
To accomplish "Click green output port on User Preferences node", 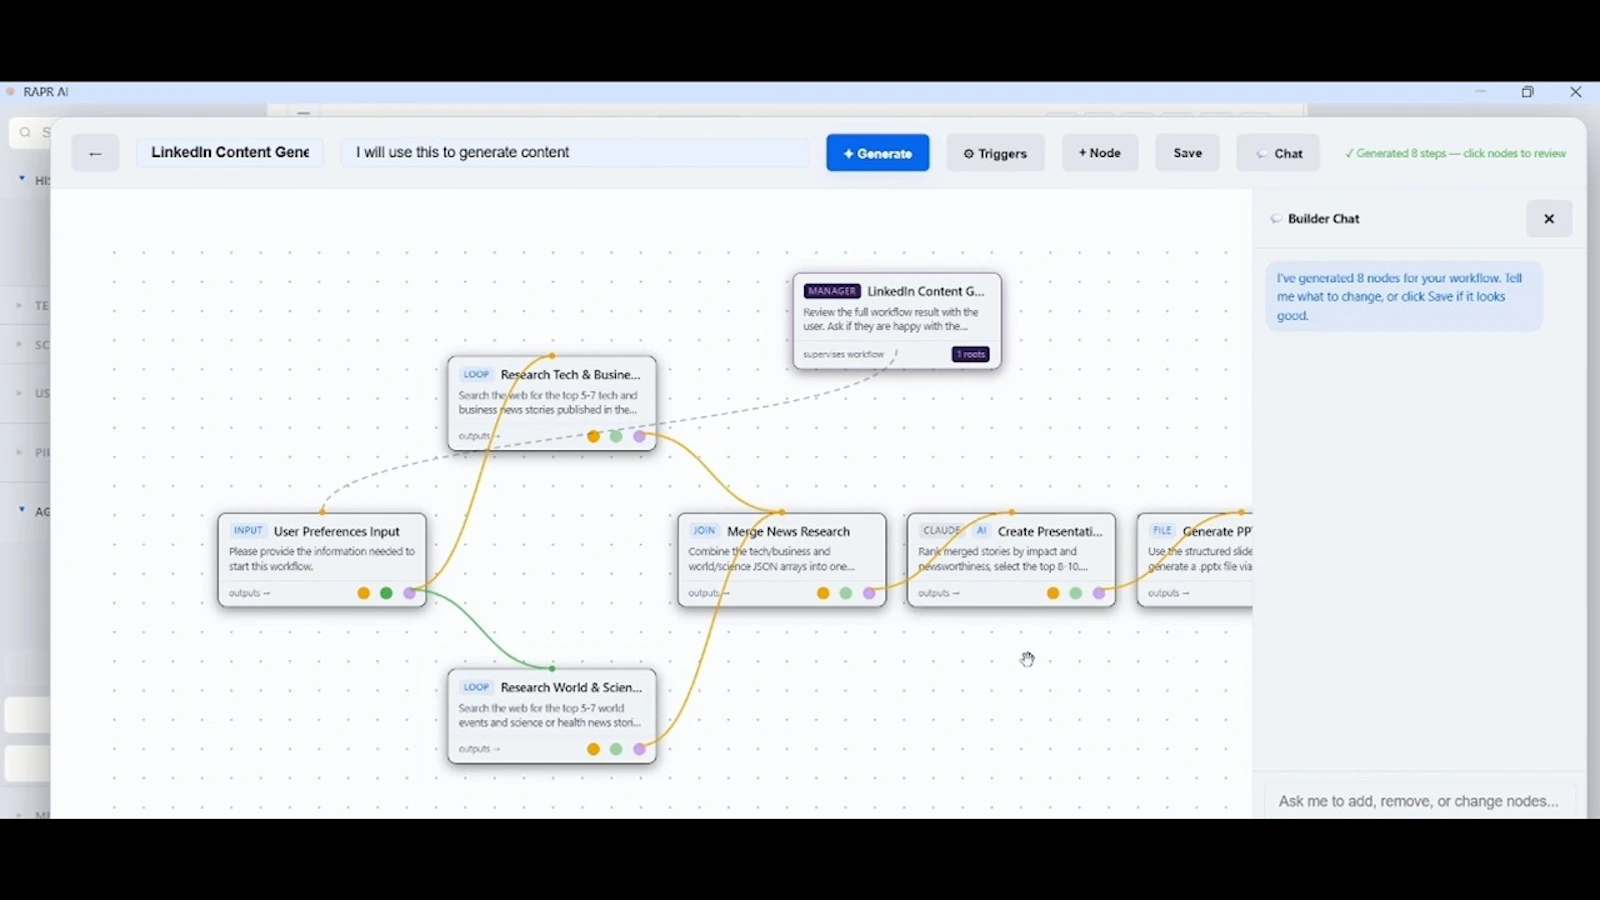I will [x=386, y=593].
